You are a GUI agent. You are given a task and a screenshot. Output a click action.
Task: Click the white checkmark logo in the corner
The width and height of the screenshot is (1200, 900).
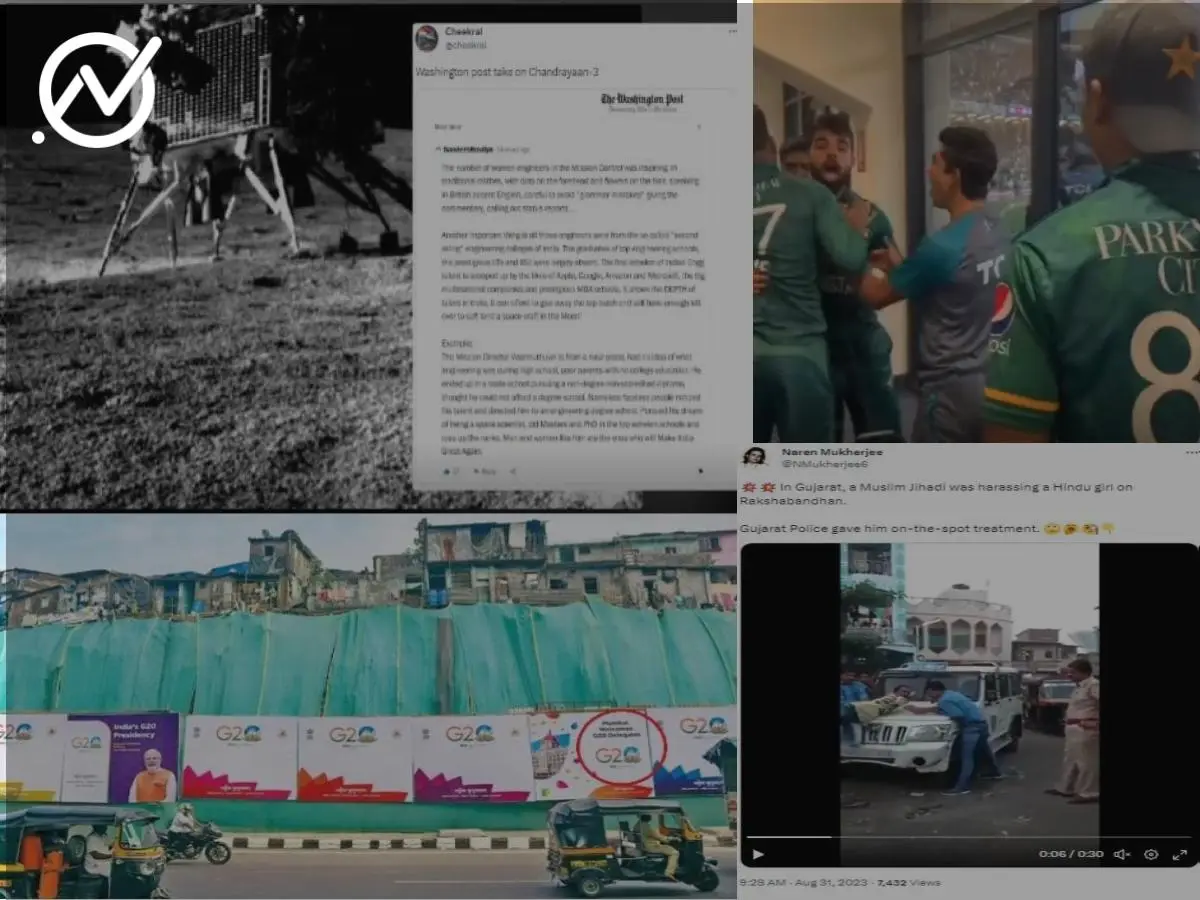click(97, 90)
